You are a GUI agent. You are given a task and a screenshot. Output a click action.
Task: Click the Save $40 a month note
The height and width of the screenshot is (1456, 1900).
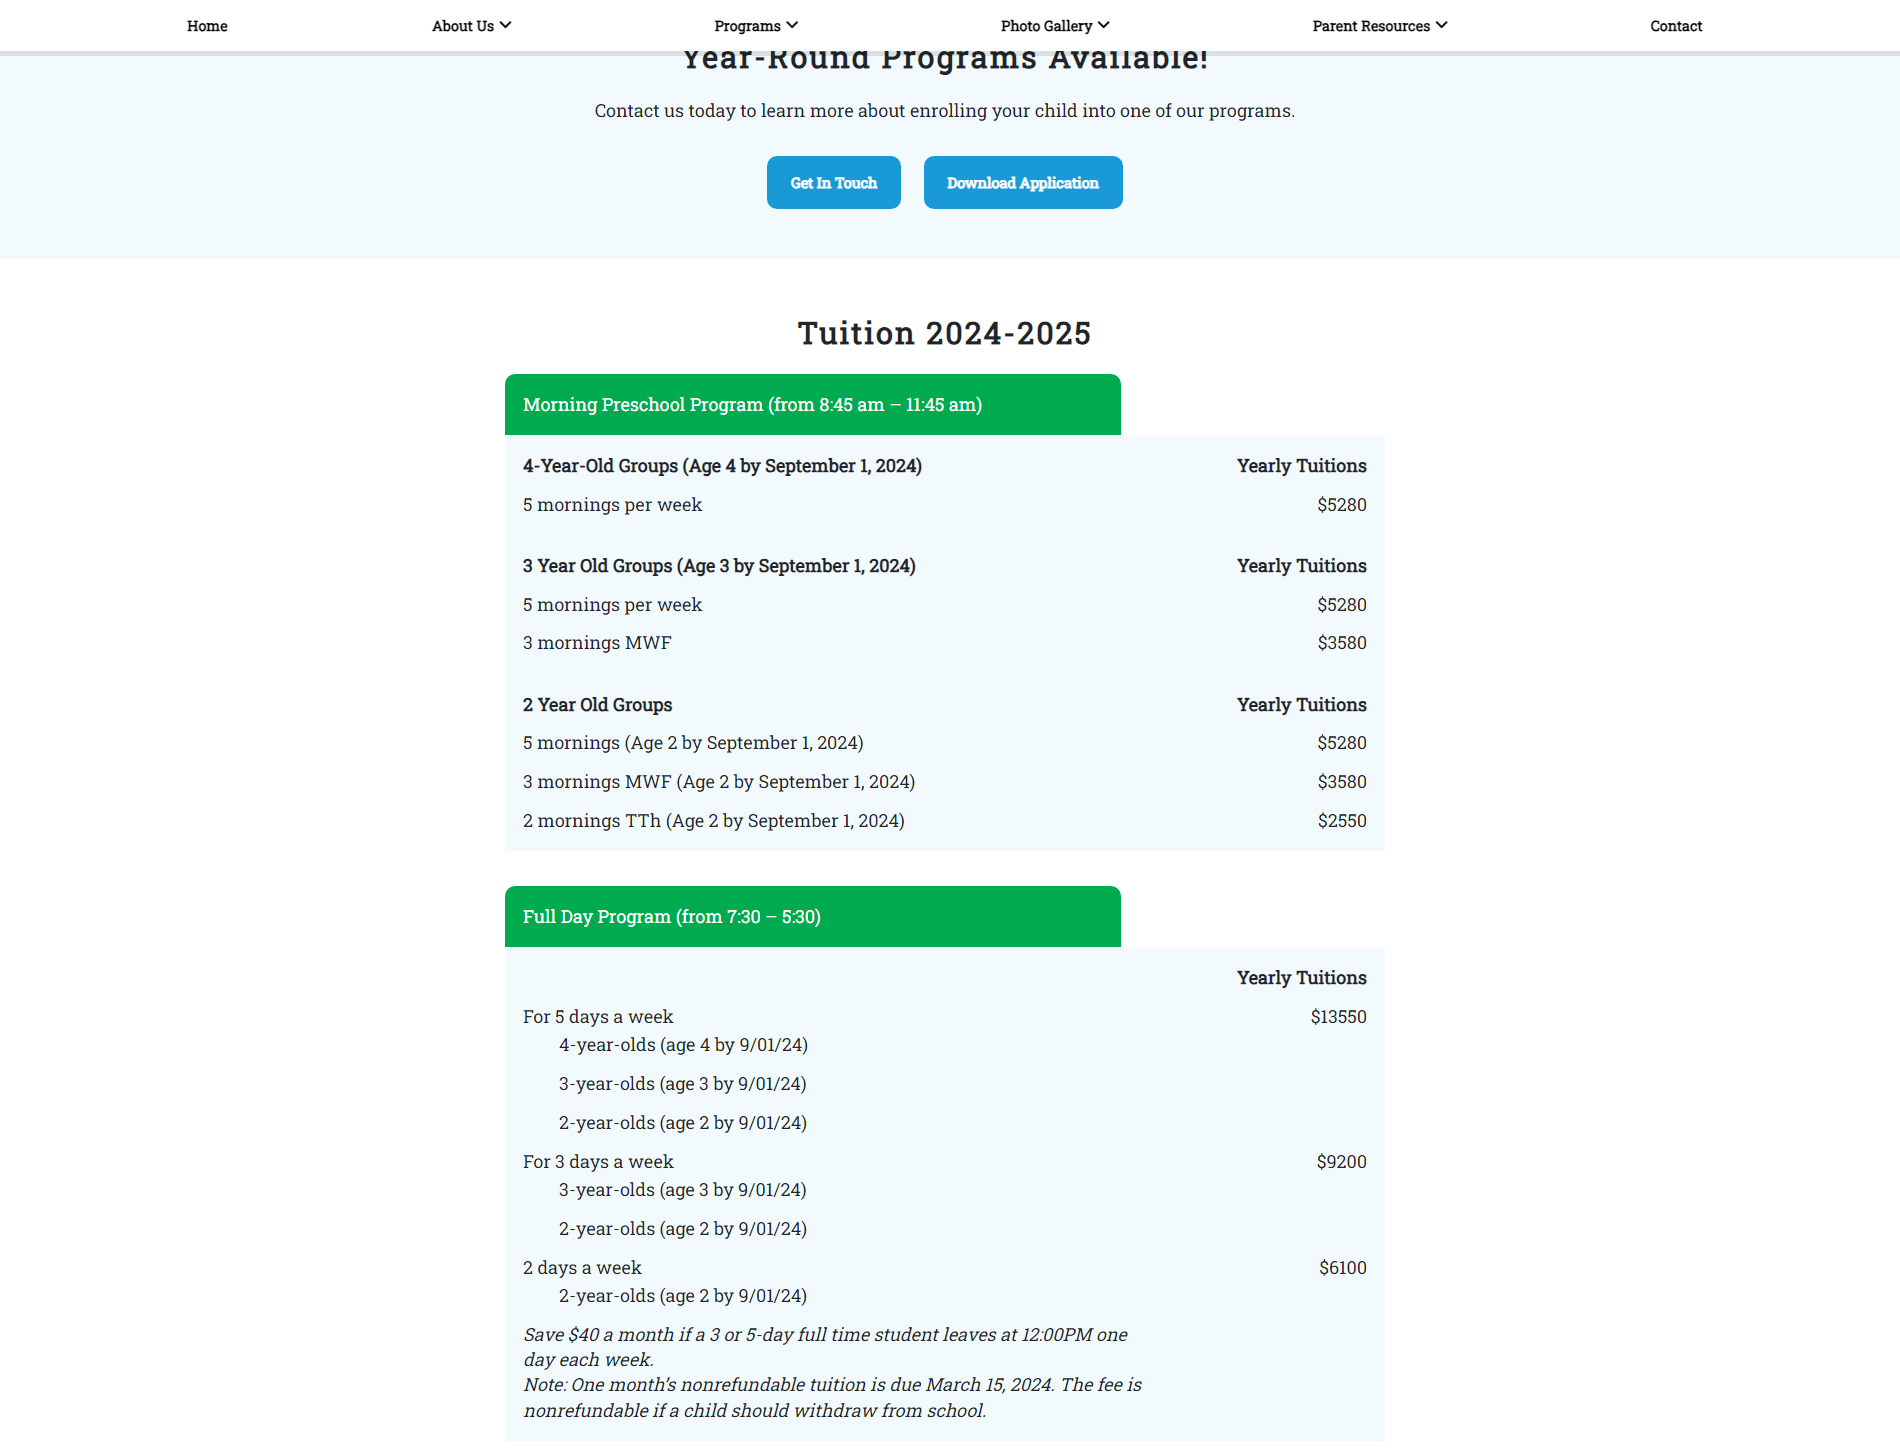pos(825,1347)
